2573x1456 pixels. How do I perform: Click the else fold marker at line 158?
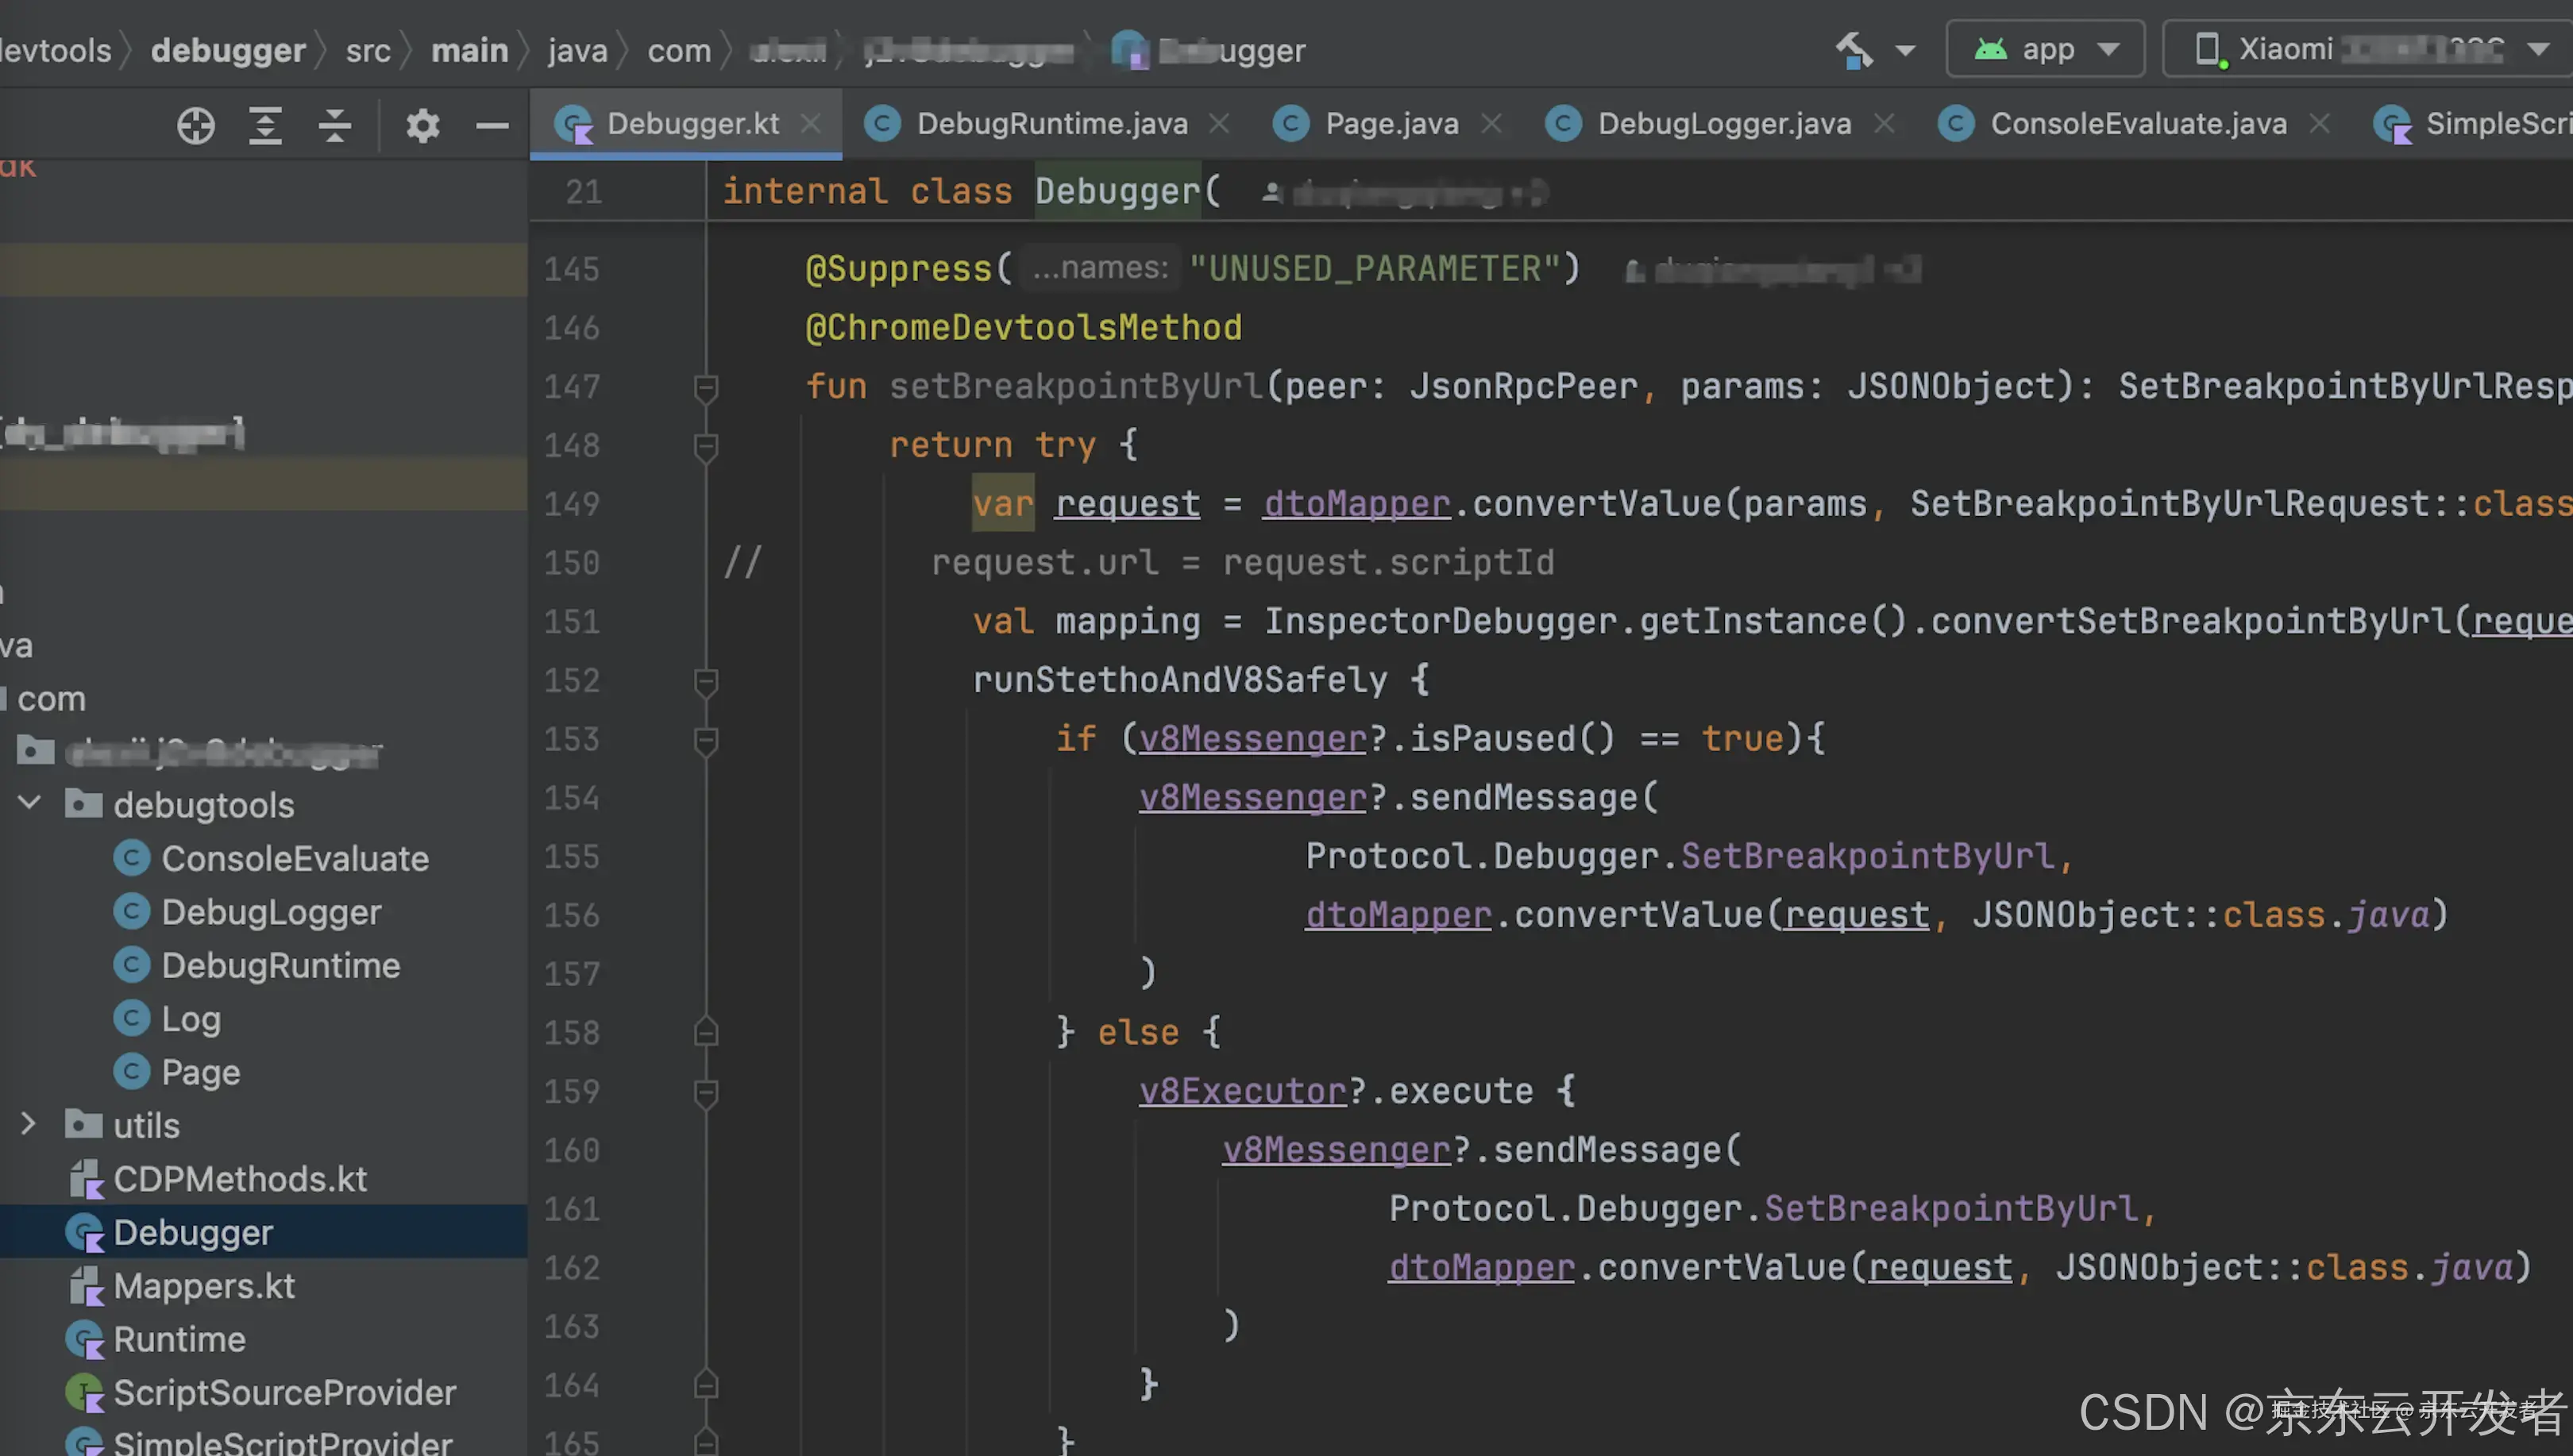(706, 1033)
